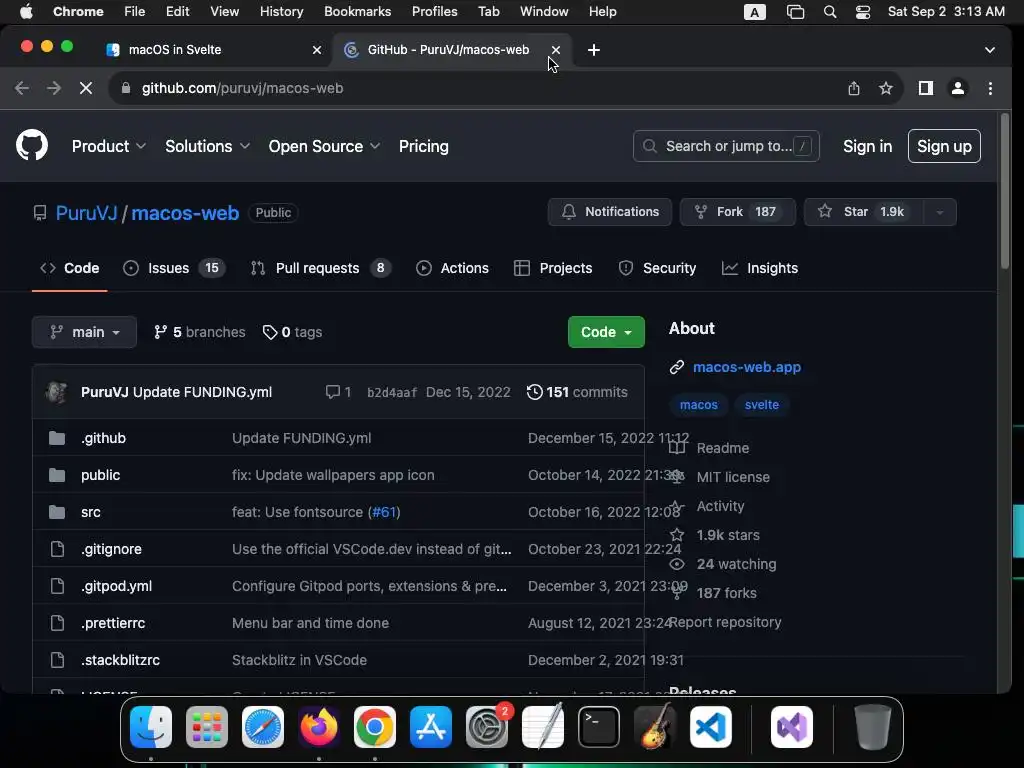Open the src folder
Screen dimensions: 1024x768
coord(91,512)
